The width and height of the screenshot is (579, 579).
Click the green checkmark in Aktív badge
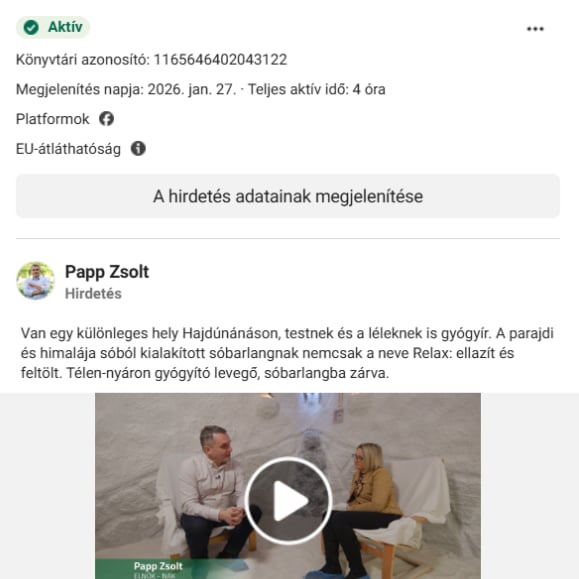point(31,27)
